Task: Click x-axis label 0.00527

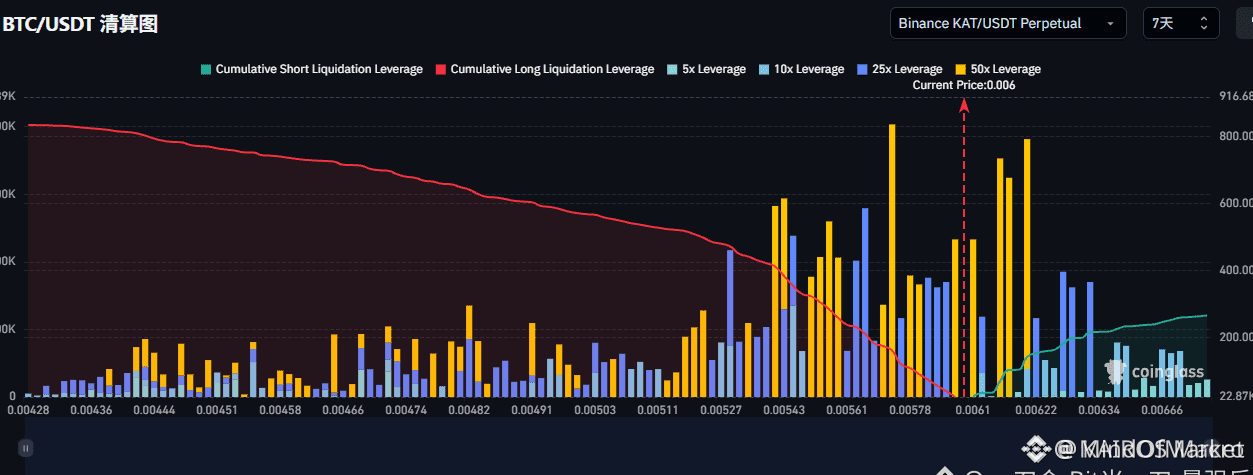Action: coord(721,410)
